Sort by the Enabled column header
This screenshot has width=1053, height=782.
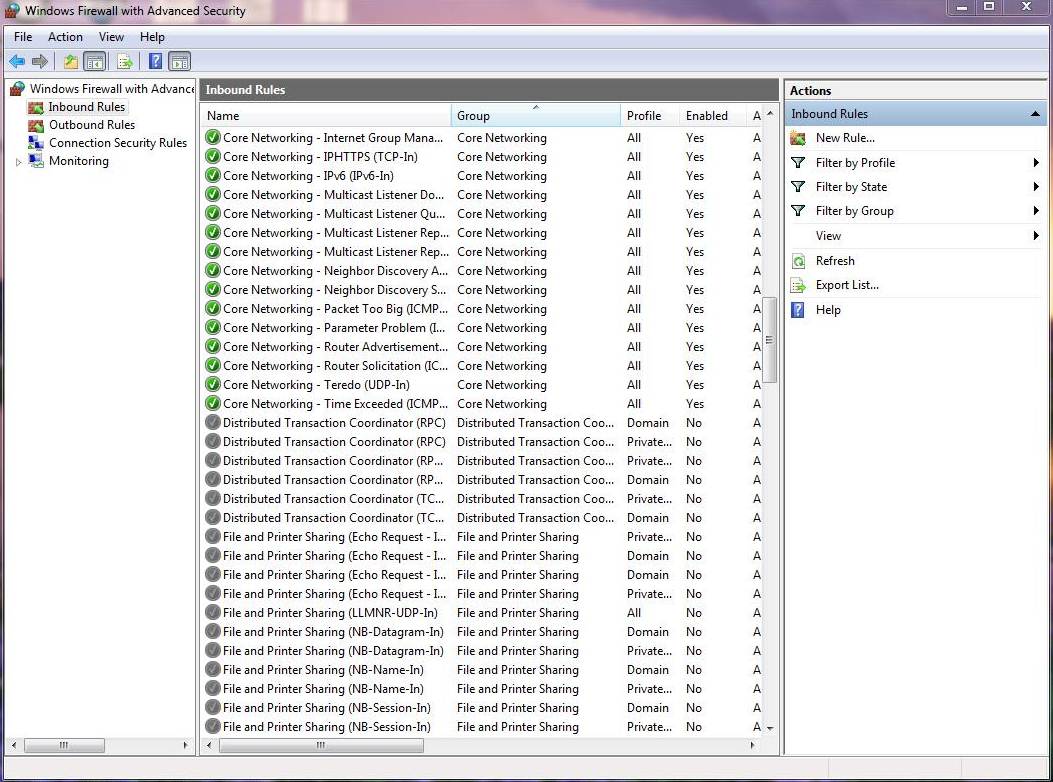[713, 116]
